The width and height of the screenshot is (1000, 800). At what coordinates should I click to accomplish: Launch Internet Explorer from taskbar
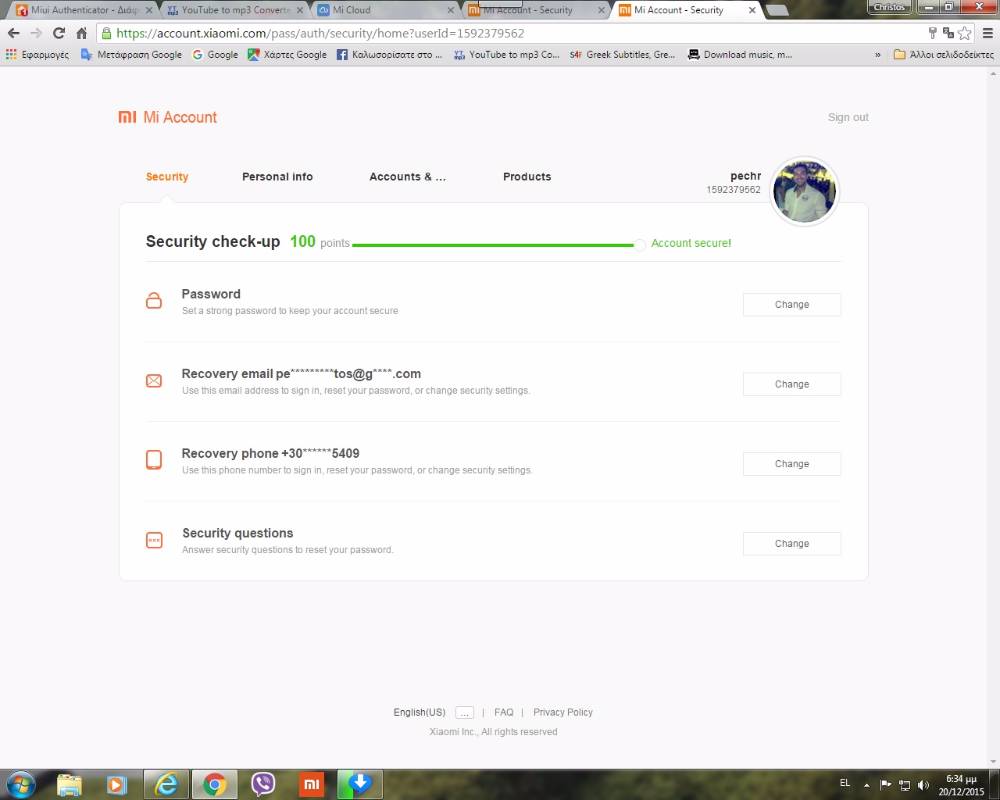[x=166, y=784]
